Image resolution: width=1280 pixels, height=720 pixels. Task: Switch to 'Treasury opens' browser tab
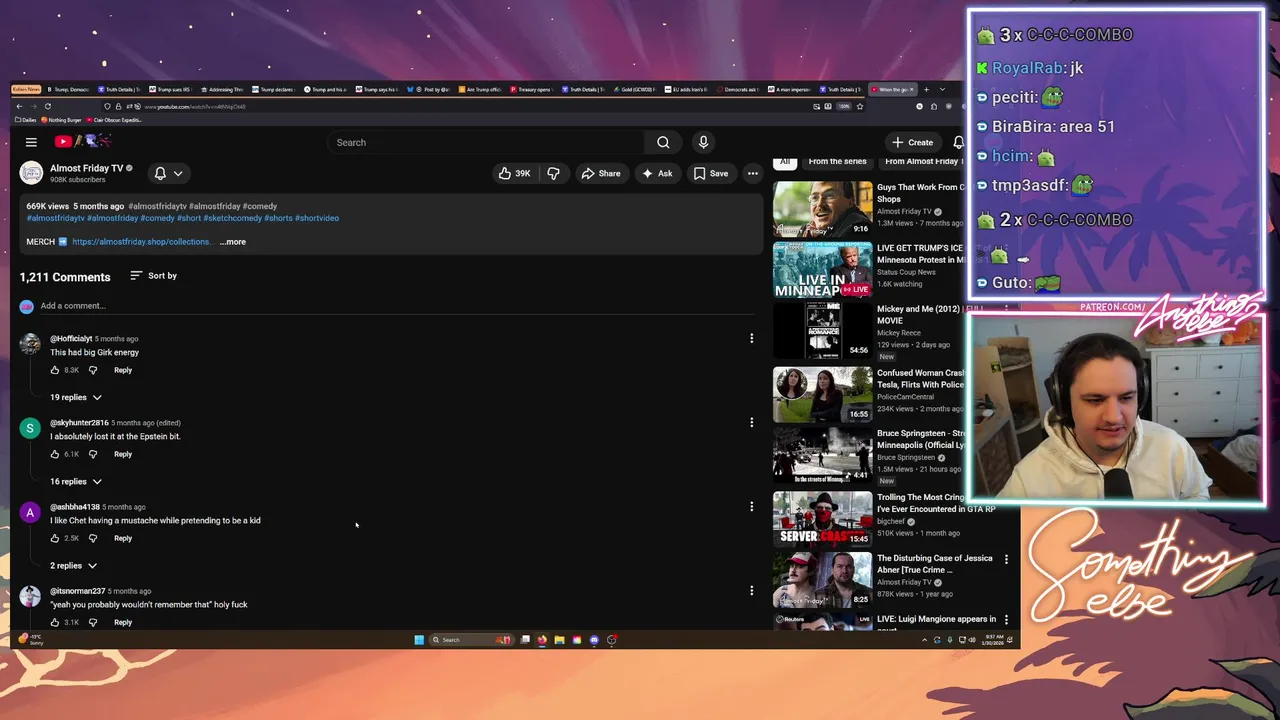[531, 89]
